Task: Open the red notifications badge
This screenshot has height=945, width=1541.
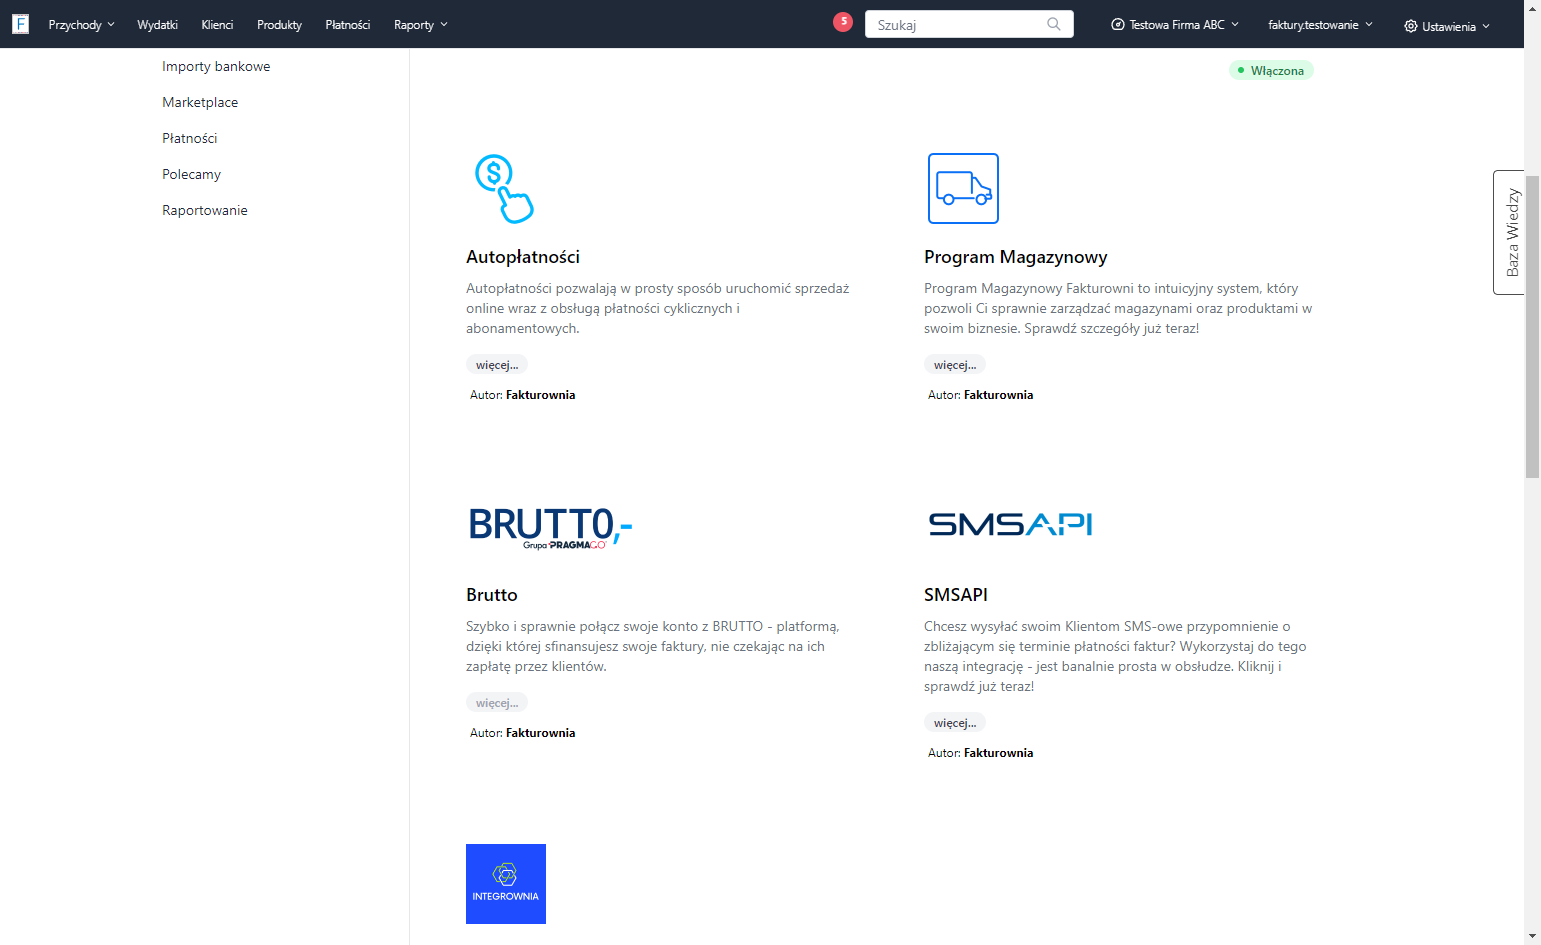Action: [x=843, y=21]
